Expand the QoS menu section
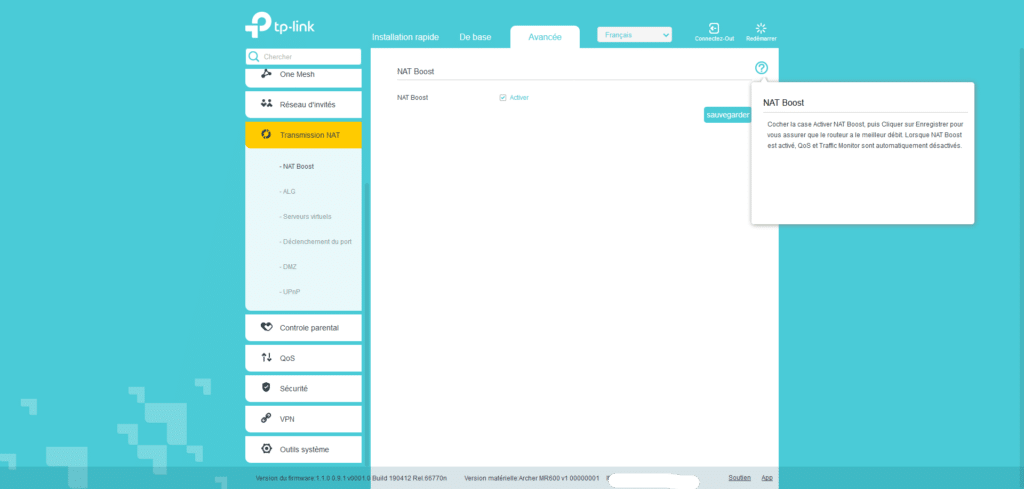 pos(303,357)
